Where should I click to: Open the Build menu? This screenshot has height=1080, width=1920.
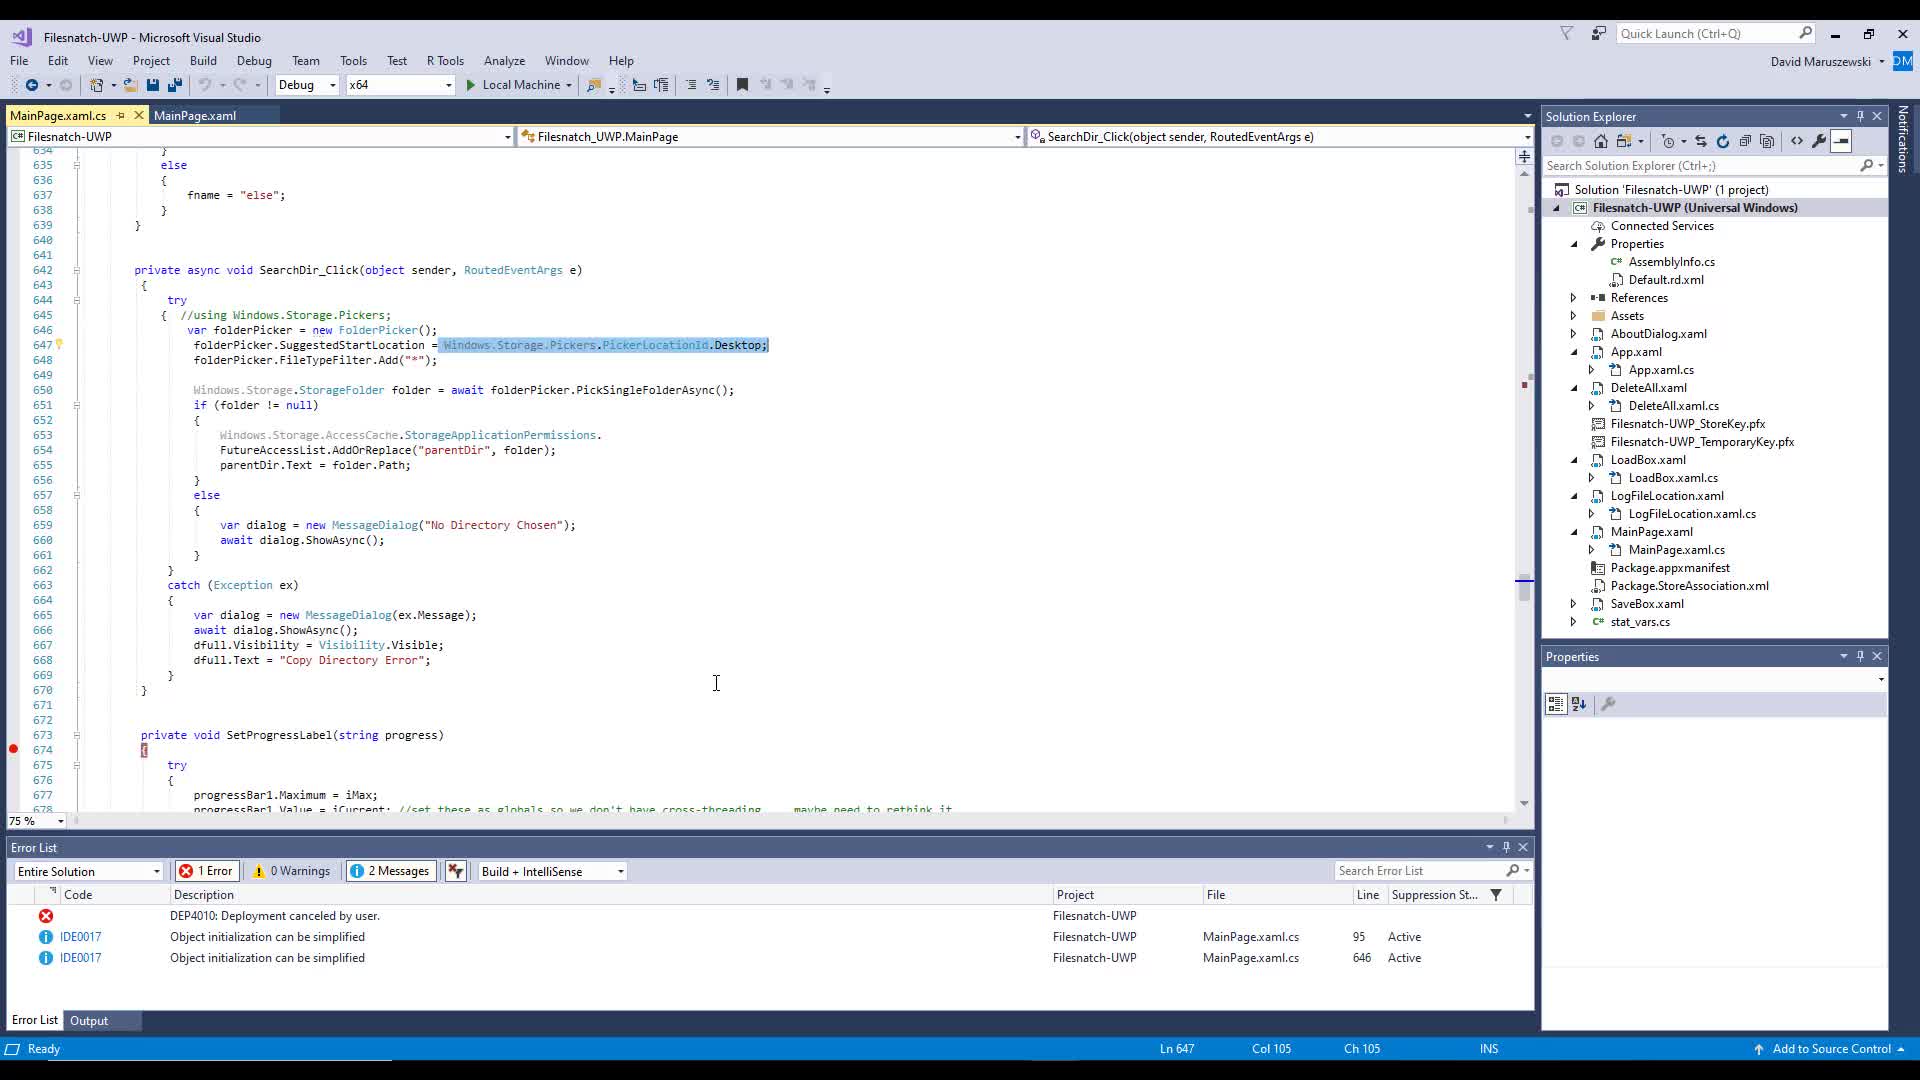[x=203, y=60]
